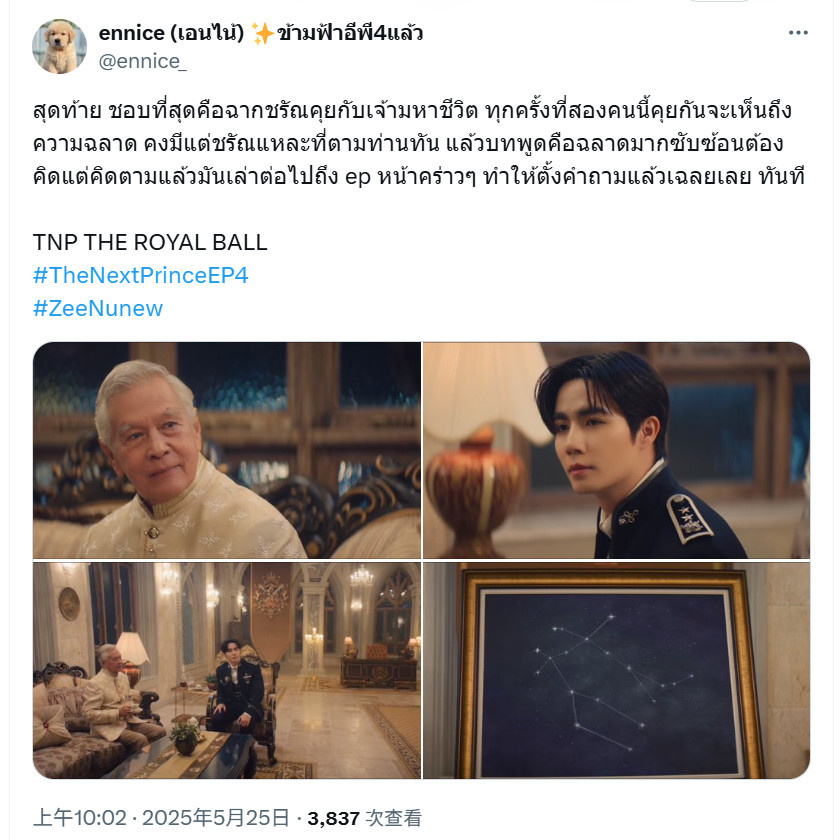View the framed constellation painting photo
Screen dimensions: 840x840
617,670
